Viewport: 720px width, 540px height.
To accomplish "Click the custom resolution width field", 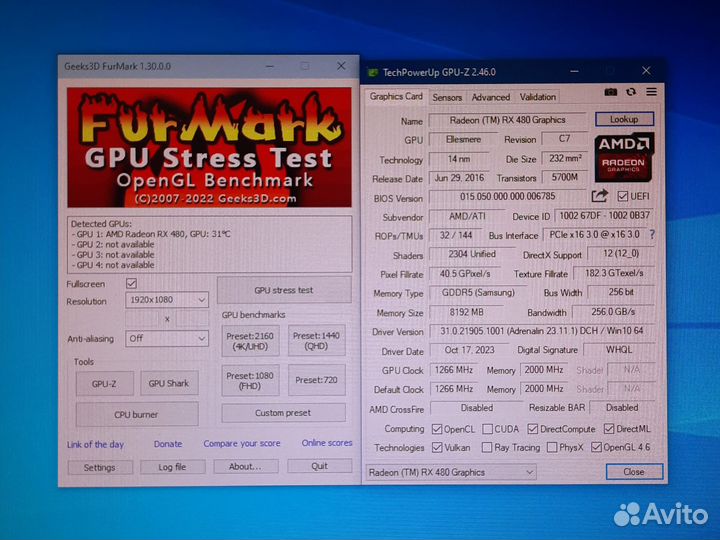I will [142, 319].
